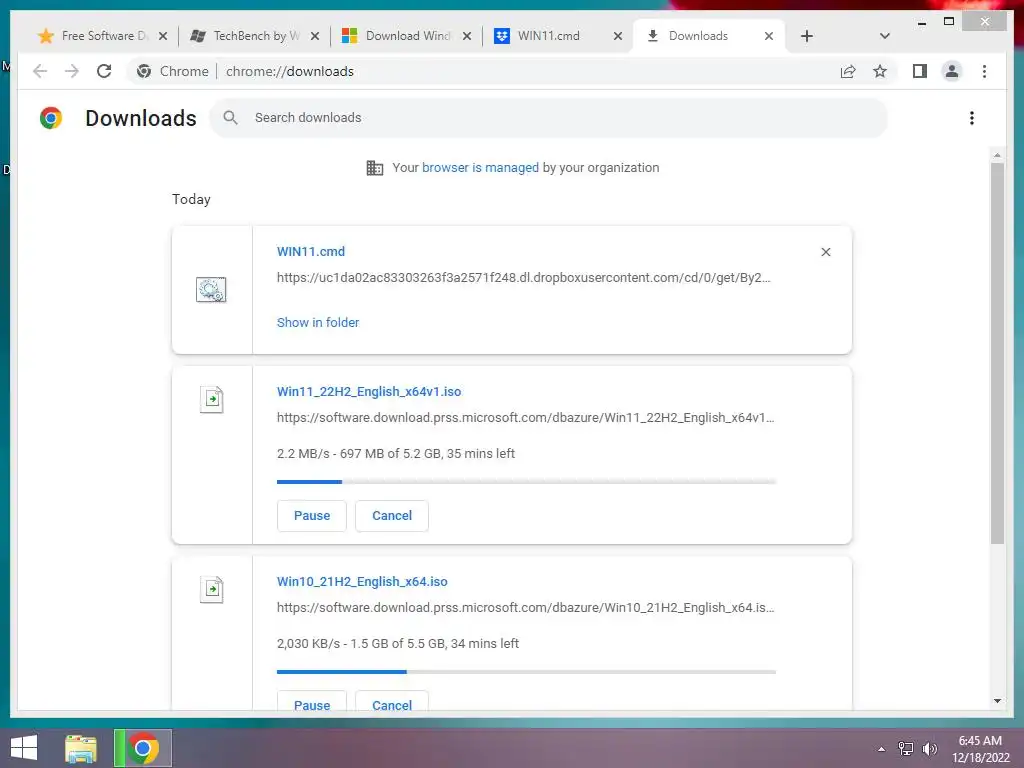This screenshot has width=1024, height=768.
Task: Open the Chrome side panel
Action: (x=920, y=71)
